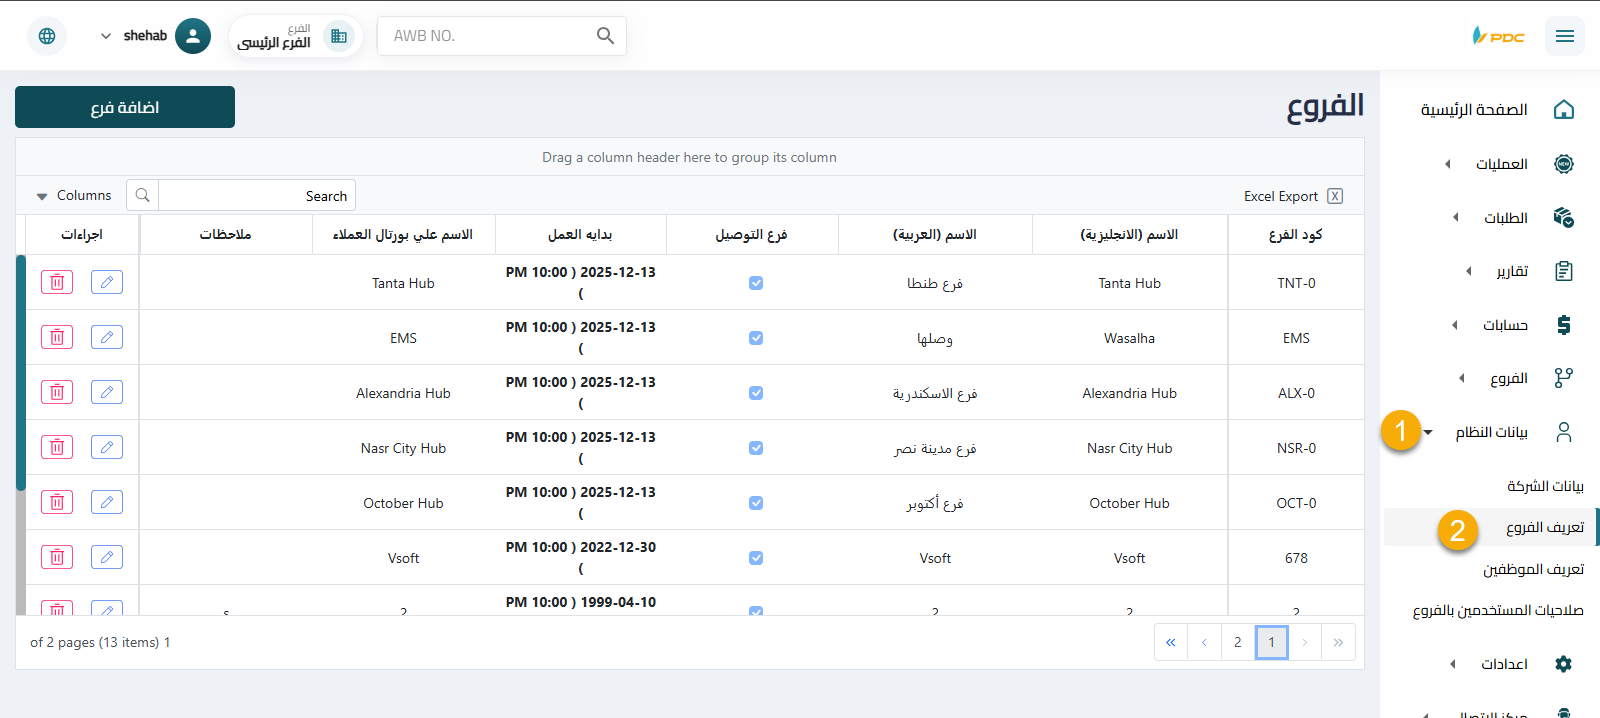The image size is (1600, 718).
Task: Open صلاحيات المستخدمين بالفروع submenu item
Action: pos(1498,610)
